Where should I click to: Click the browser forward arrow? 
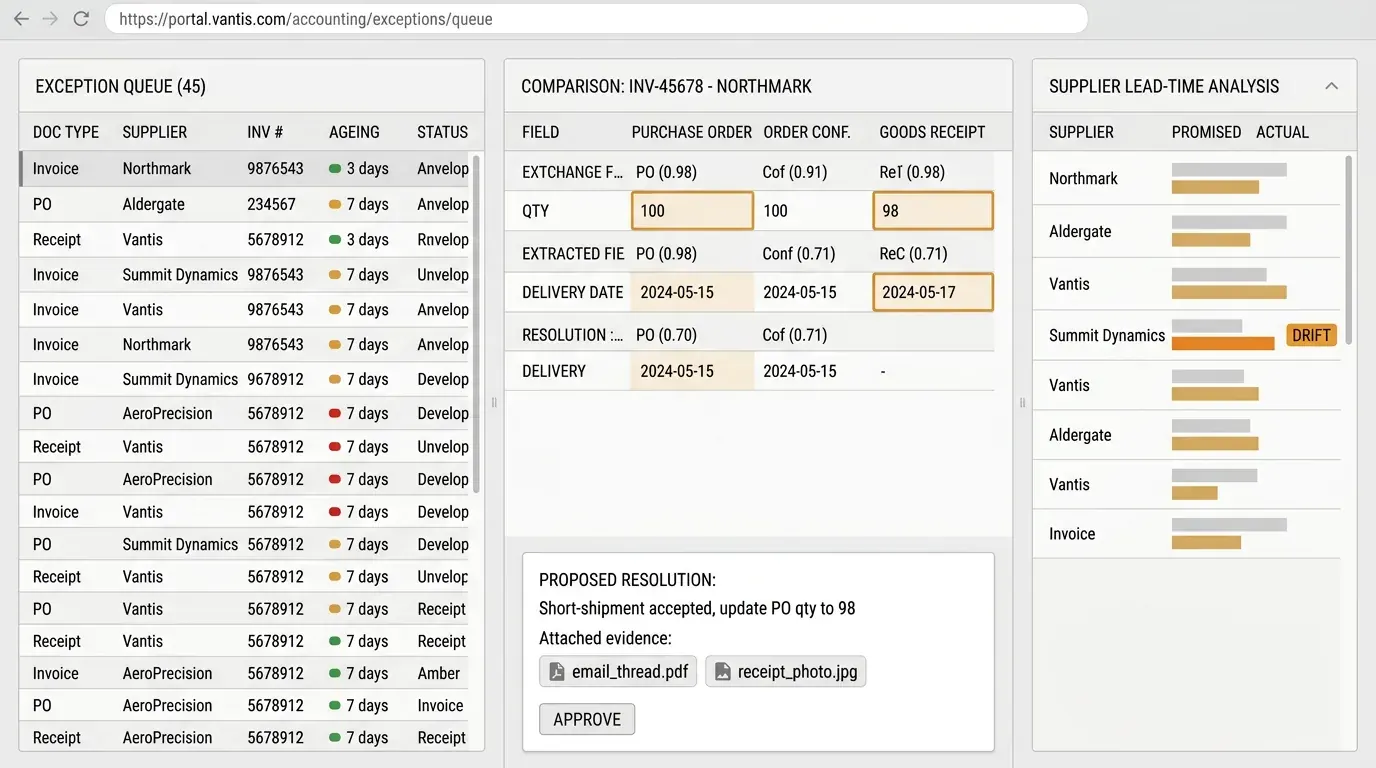51,19
